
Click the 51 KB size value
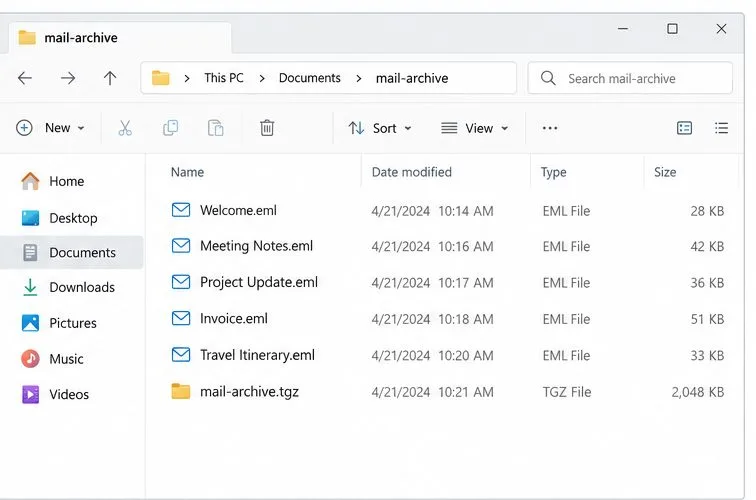(x=707, y=319)
